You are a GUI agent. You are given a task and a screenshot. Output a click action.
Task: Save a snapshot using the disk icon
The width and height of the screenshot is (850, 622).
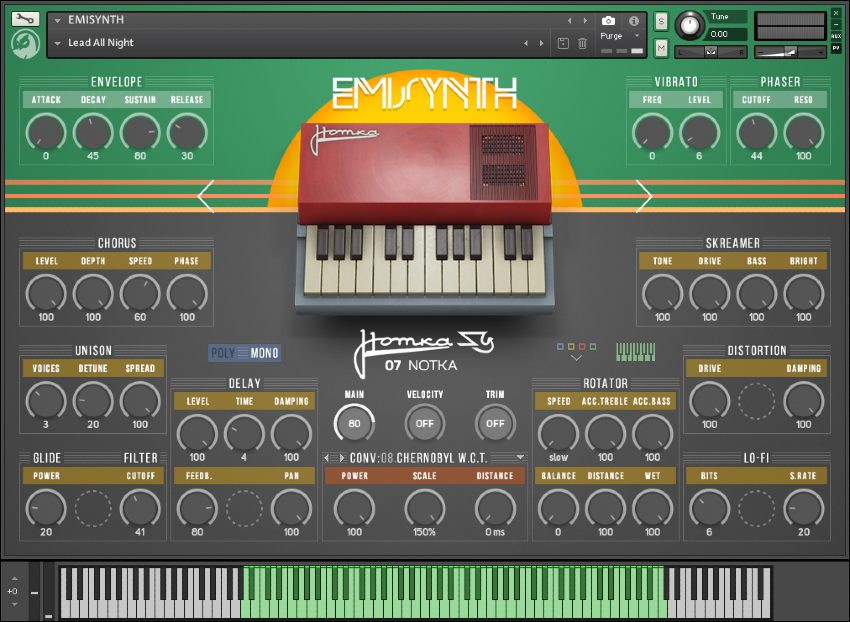(565, 43)
